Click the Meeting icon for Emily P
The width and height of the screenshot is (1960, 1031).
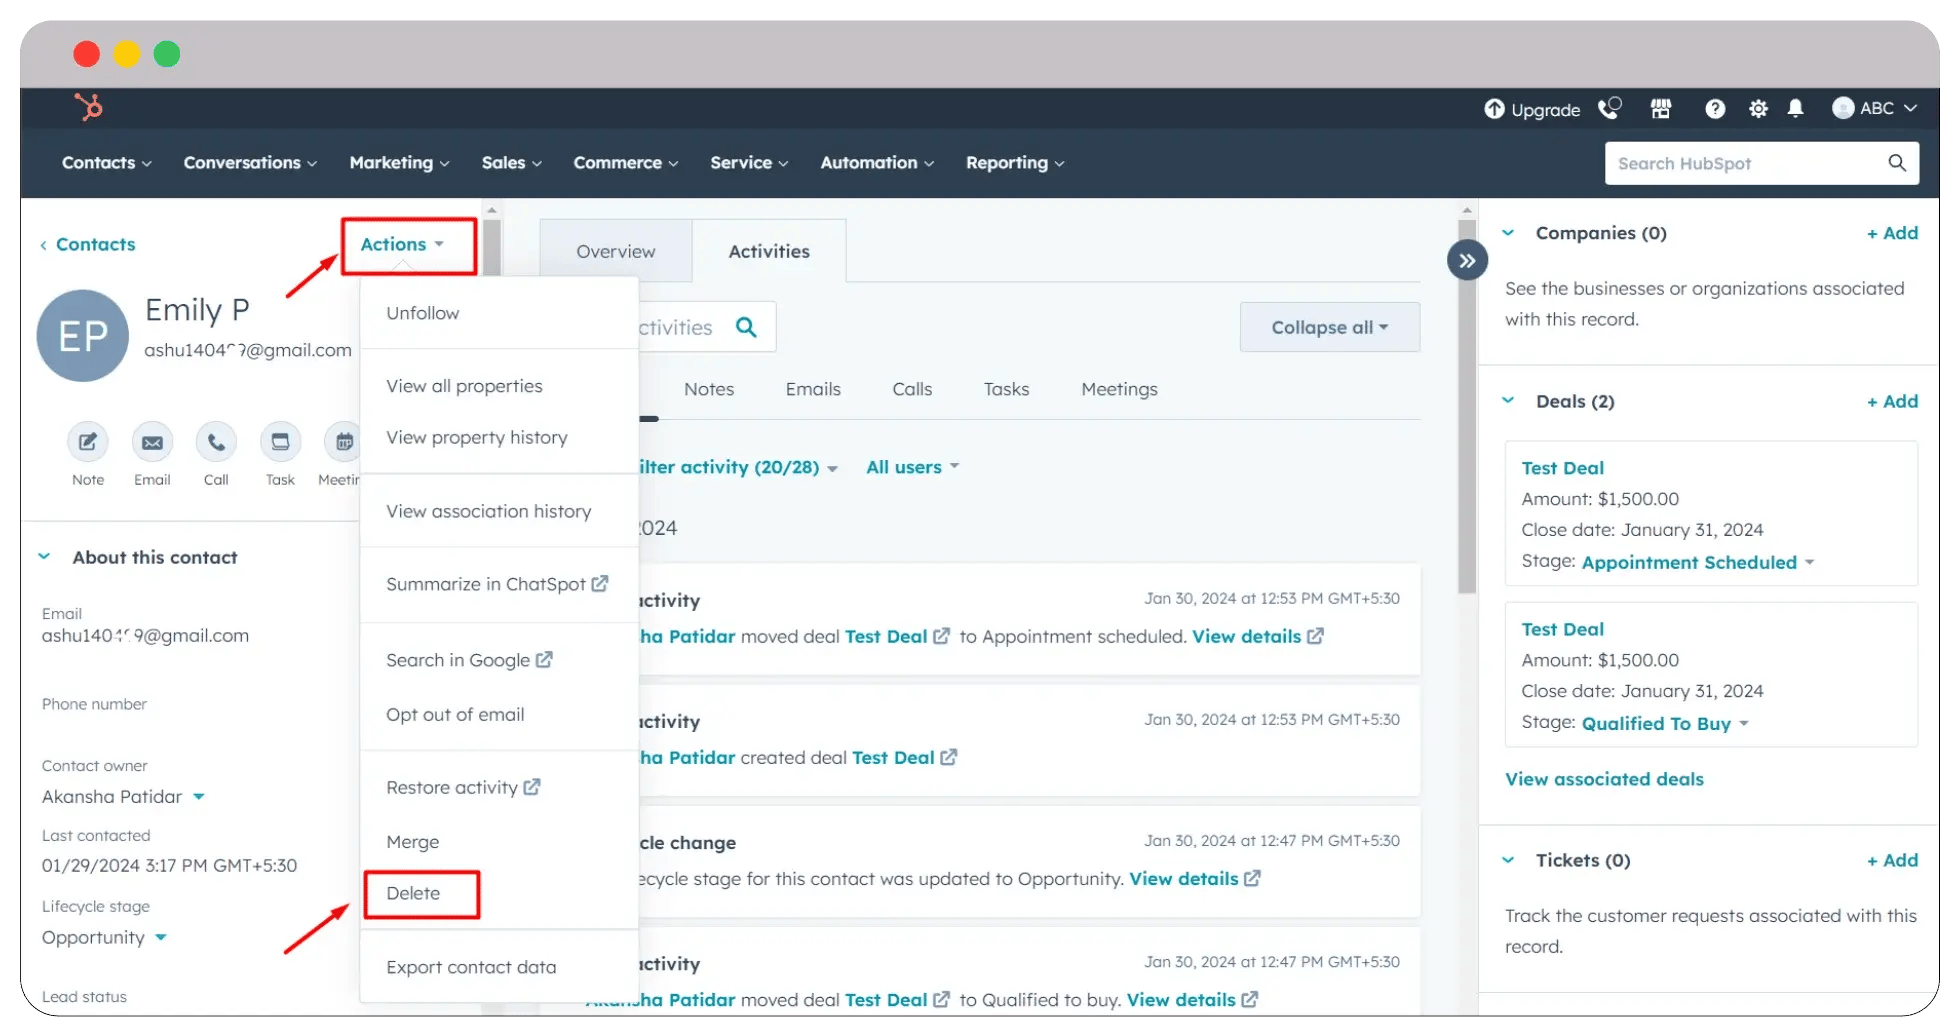342,441
